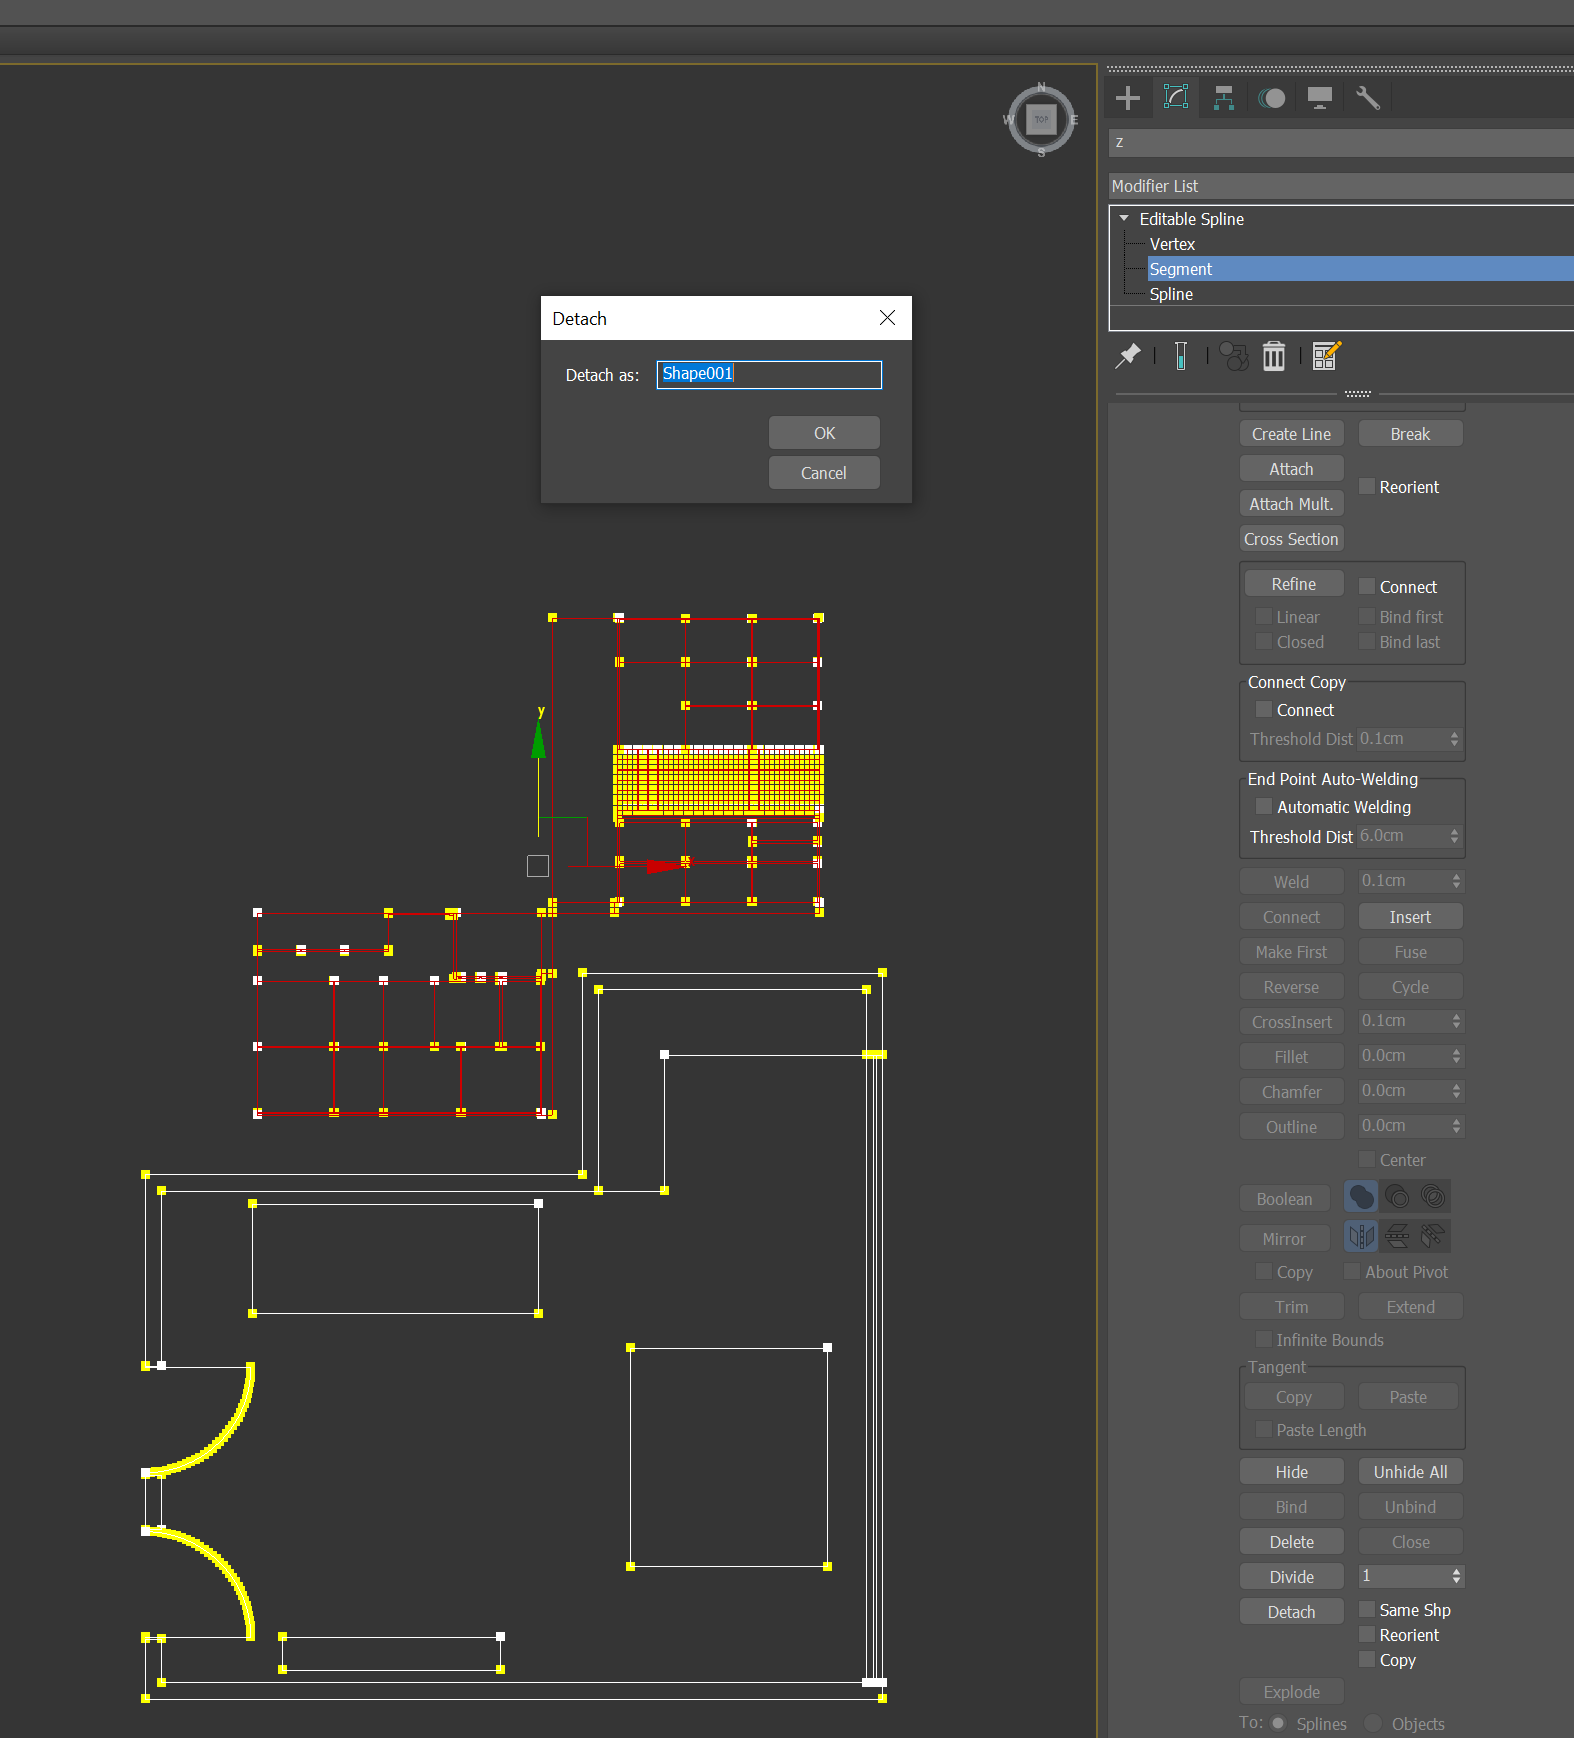Viewport: 1574px width, 1738px height.
Task: Click the Divide count spinner arrows
Action: point(1456,1576)
